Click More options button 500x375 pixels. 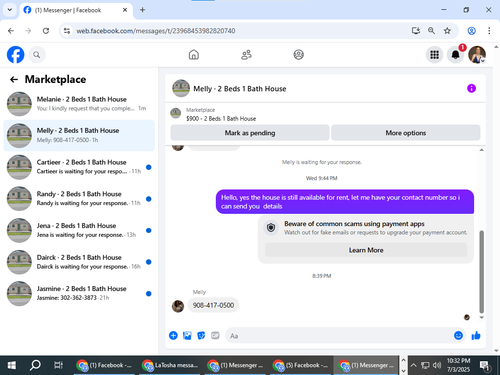click(x=406, y=133)
